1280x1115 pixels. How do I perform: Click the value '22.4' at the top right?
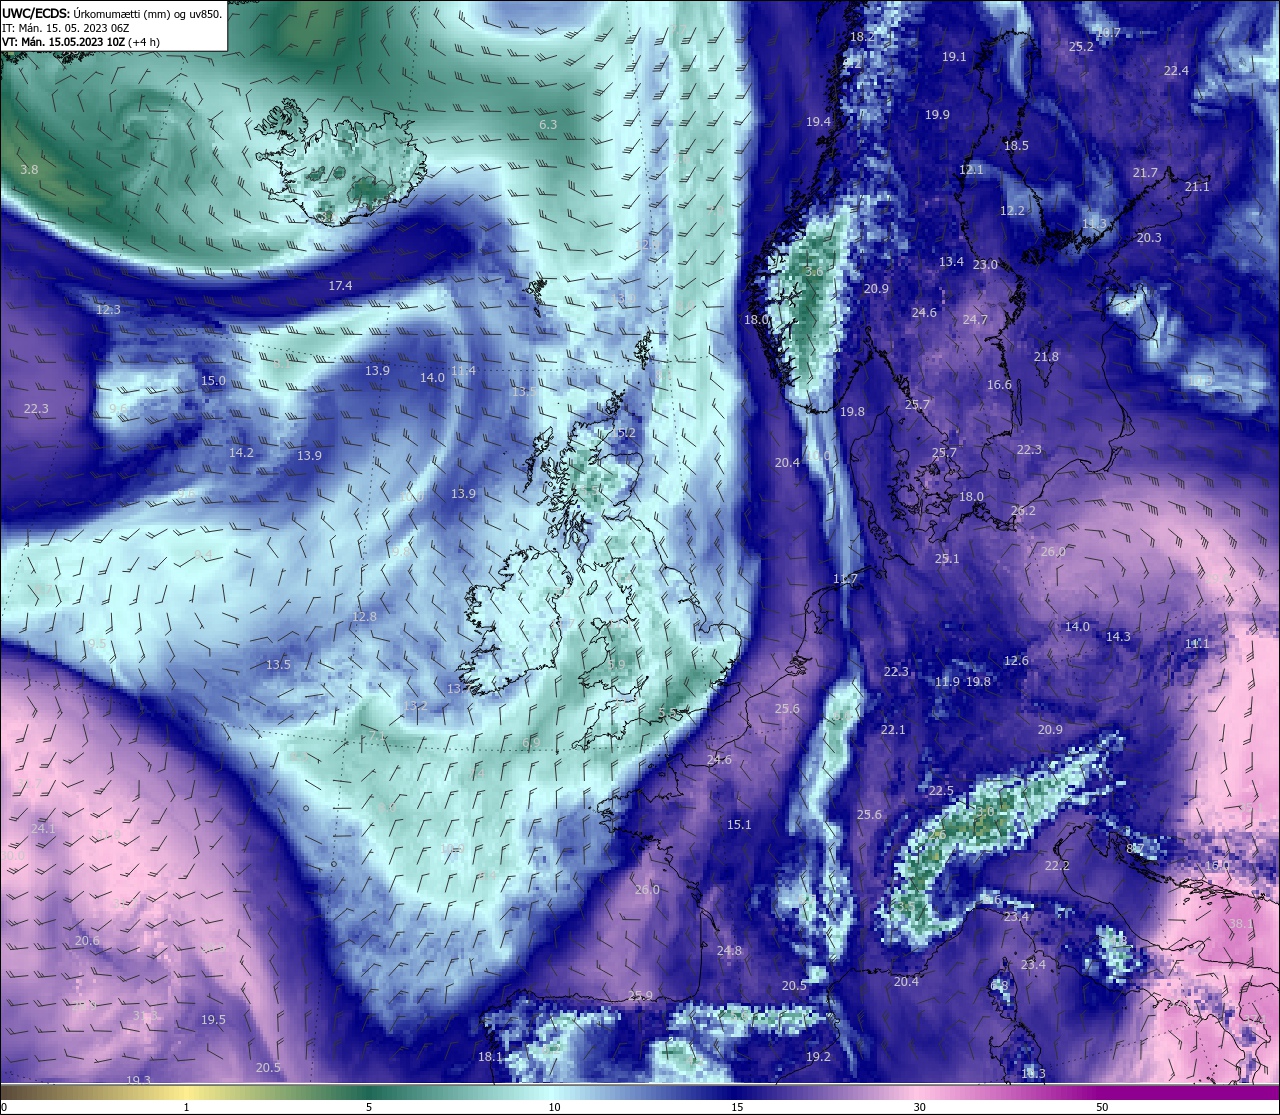point(1176,71)
